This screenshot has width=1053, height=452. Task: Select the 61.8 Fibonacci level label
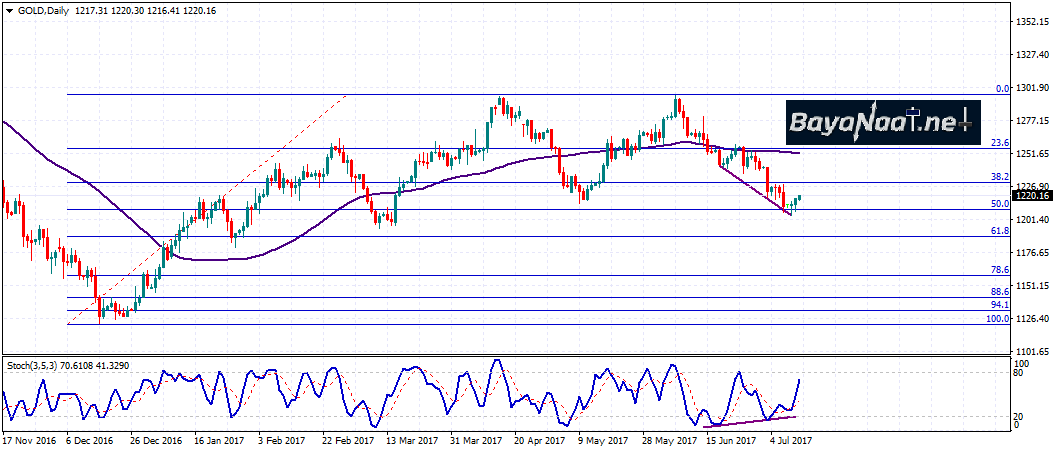click(x=998, y=230)
